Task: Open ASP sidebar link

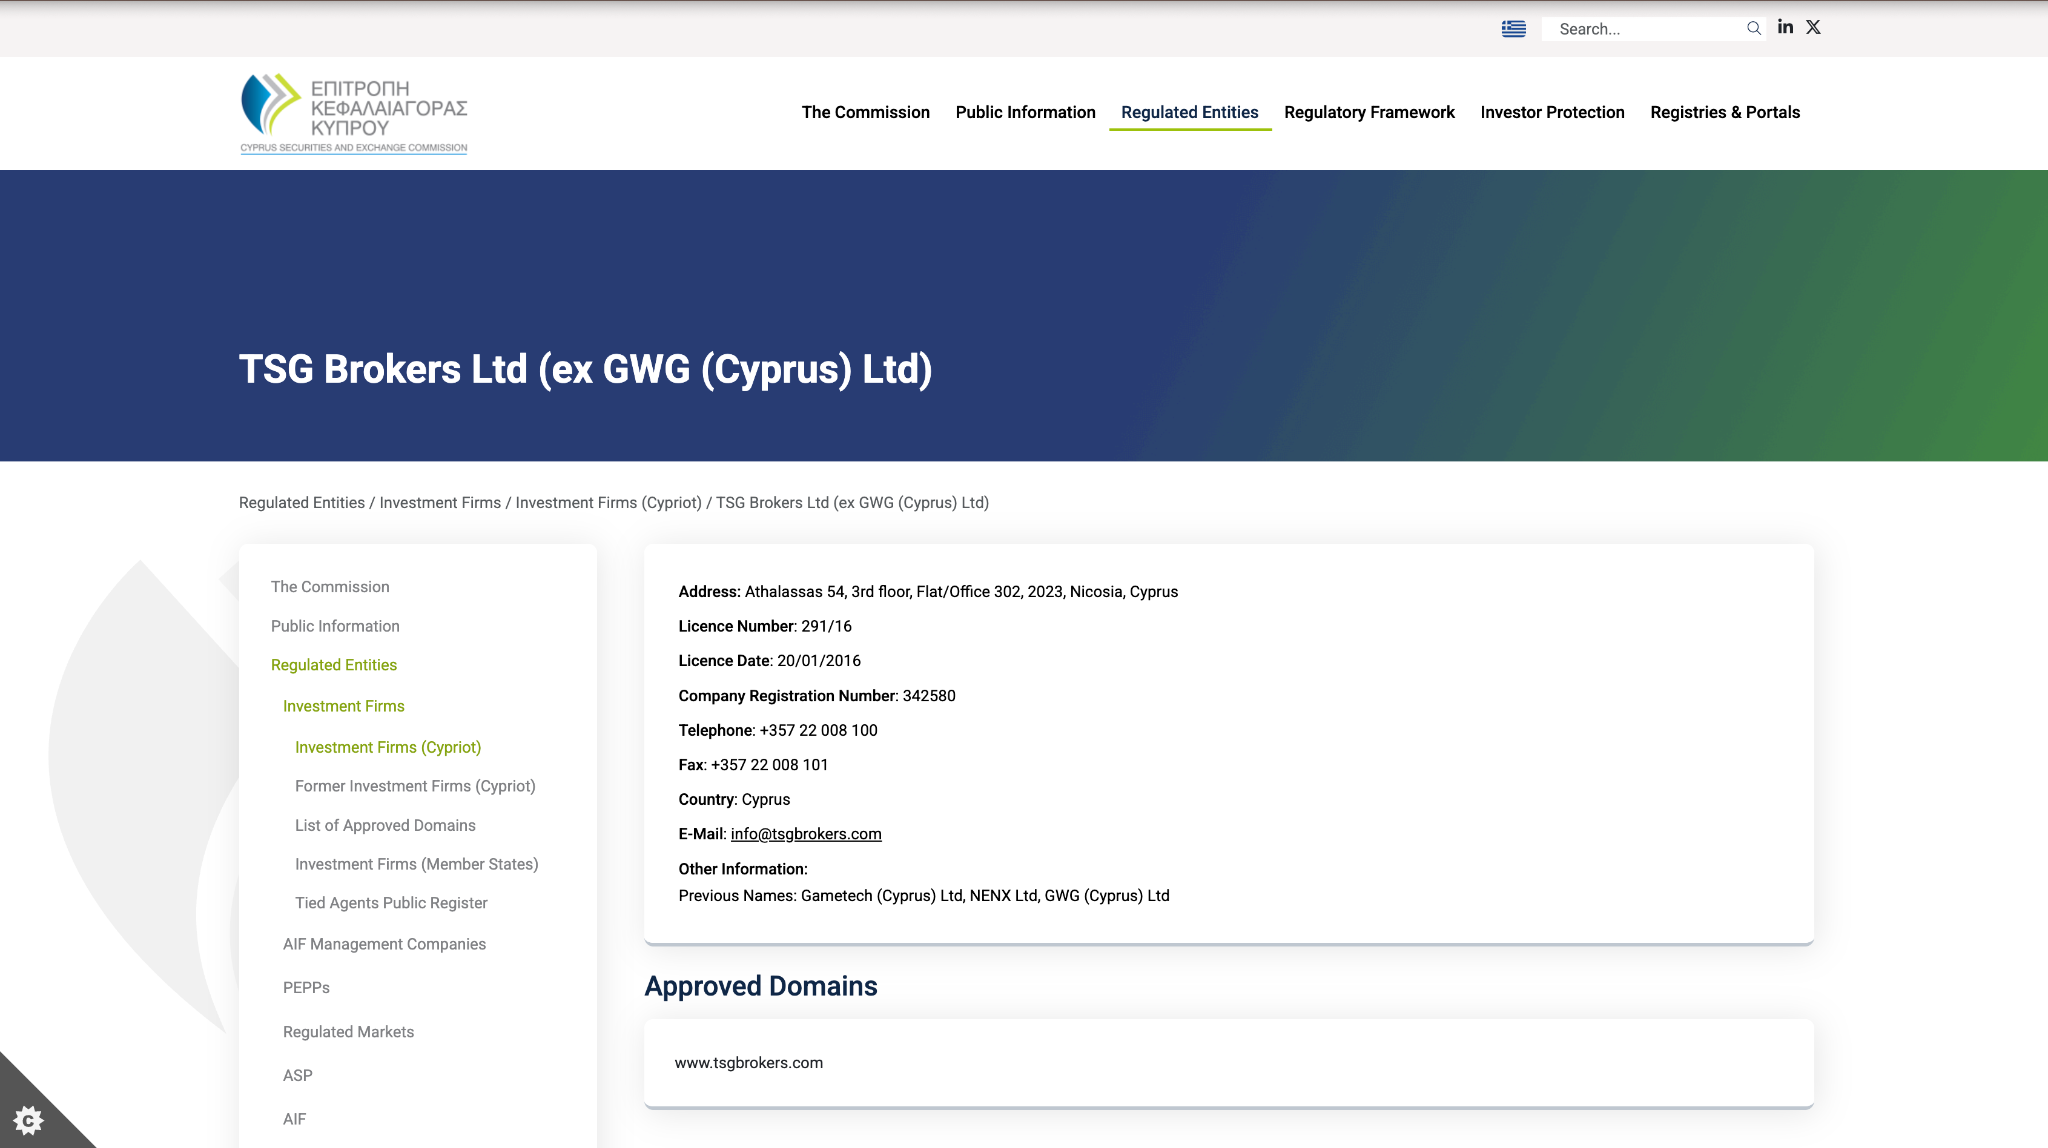Action: (298, 1076)
